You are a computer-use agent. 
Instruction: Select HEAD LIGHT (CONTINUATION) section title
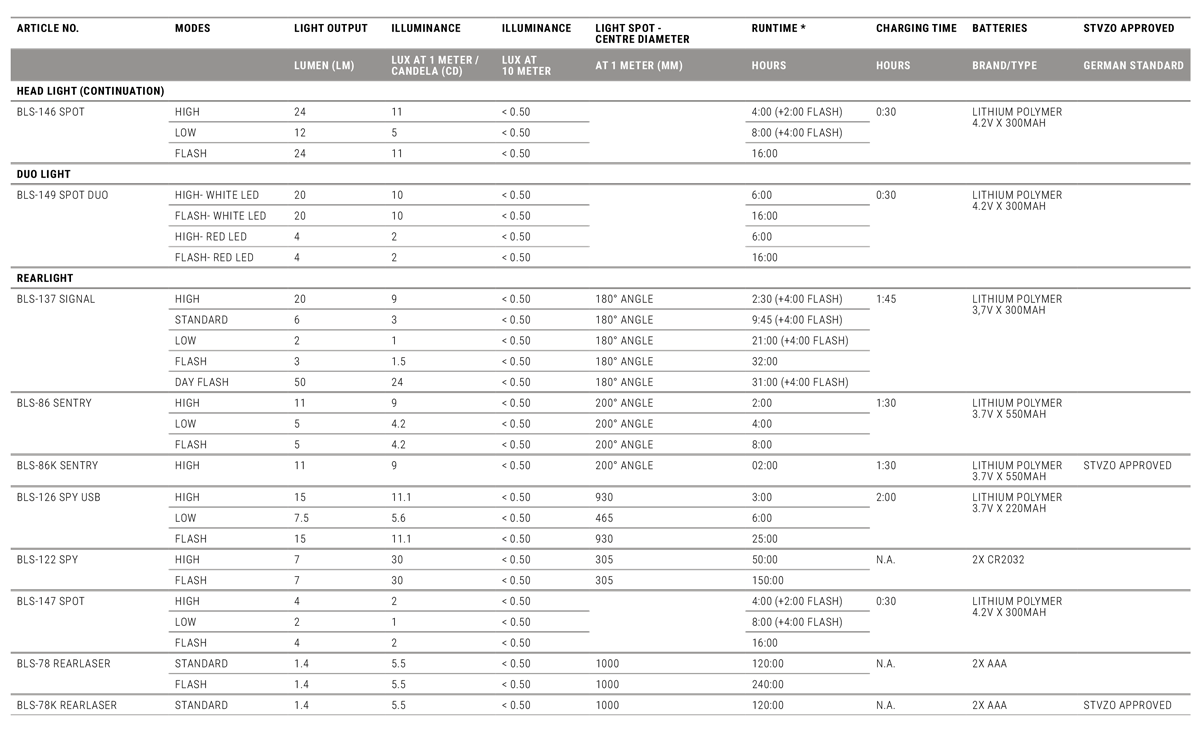(x=90, y=91)
